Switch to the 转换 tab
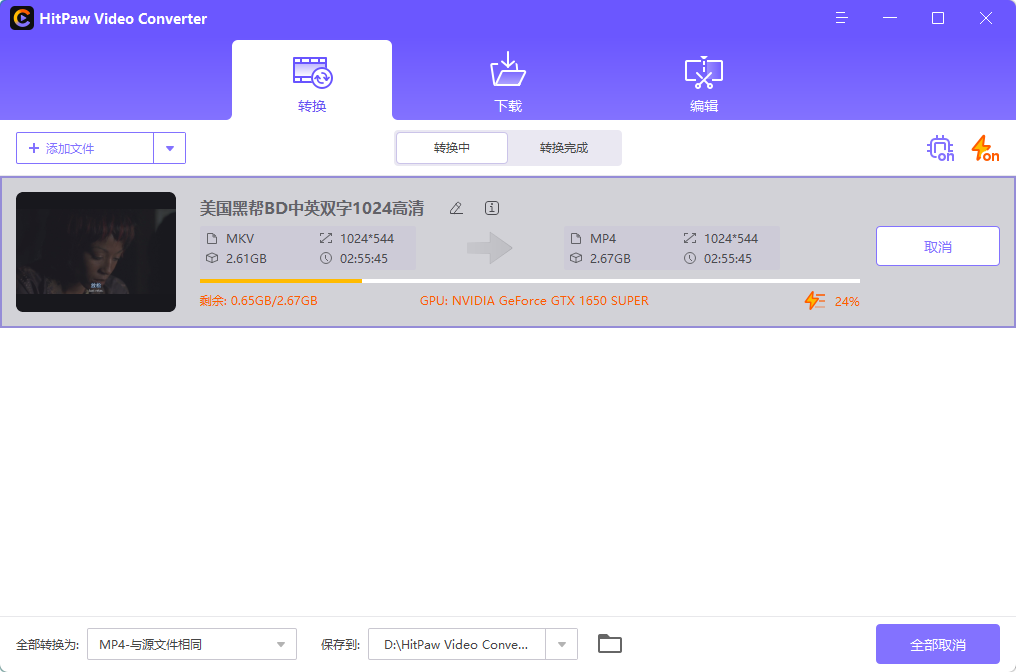The image size is (1016, 672). 312,80
